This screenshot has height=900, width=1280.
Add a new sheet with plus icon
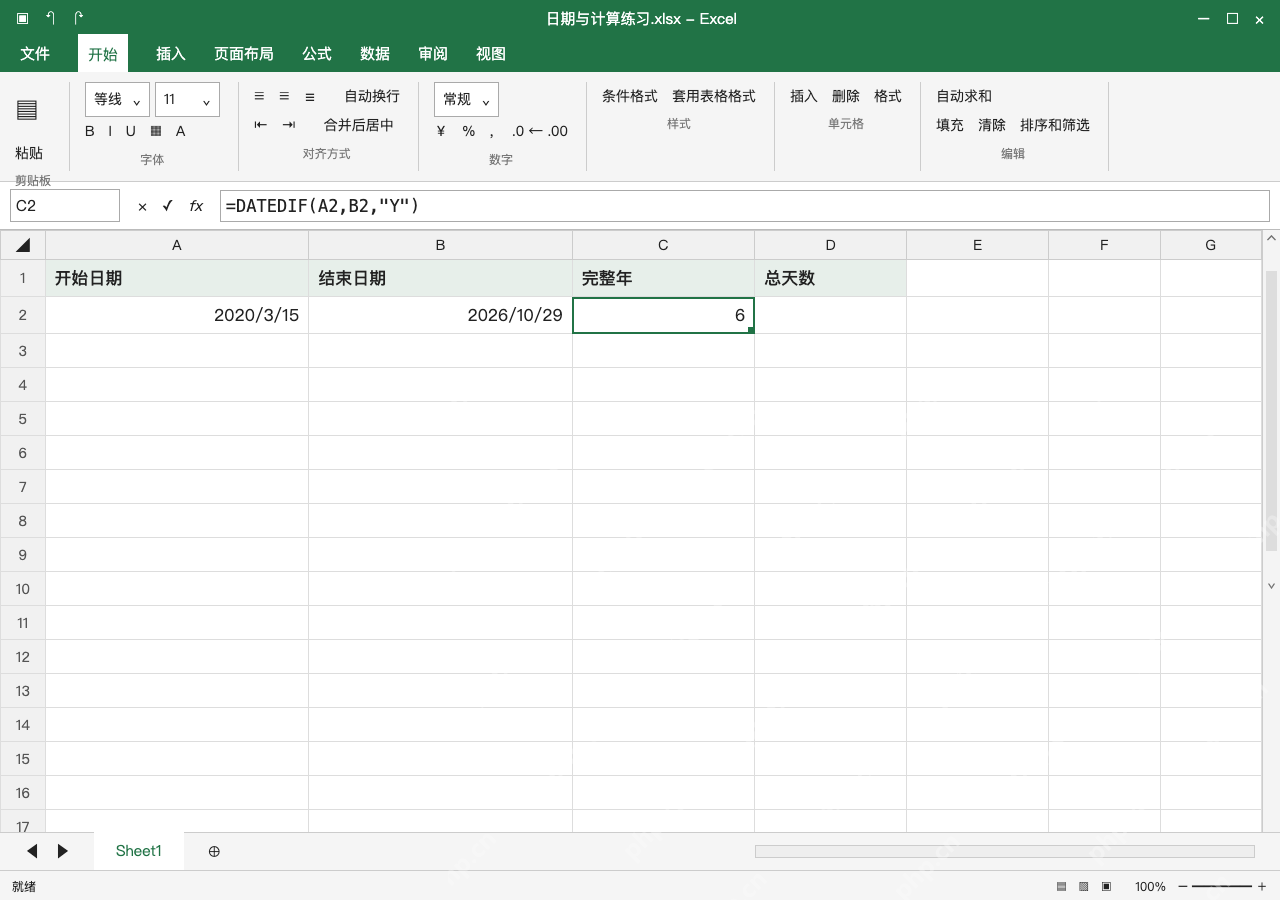(214, 851)
